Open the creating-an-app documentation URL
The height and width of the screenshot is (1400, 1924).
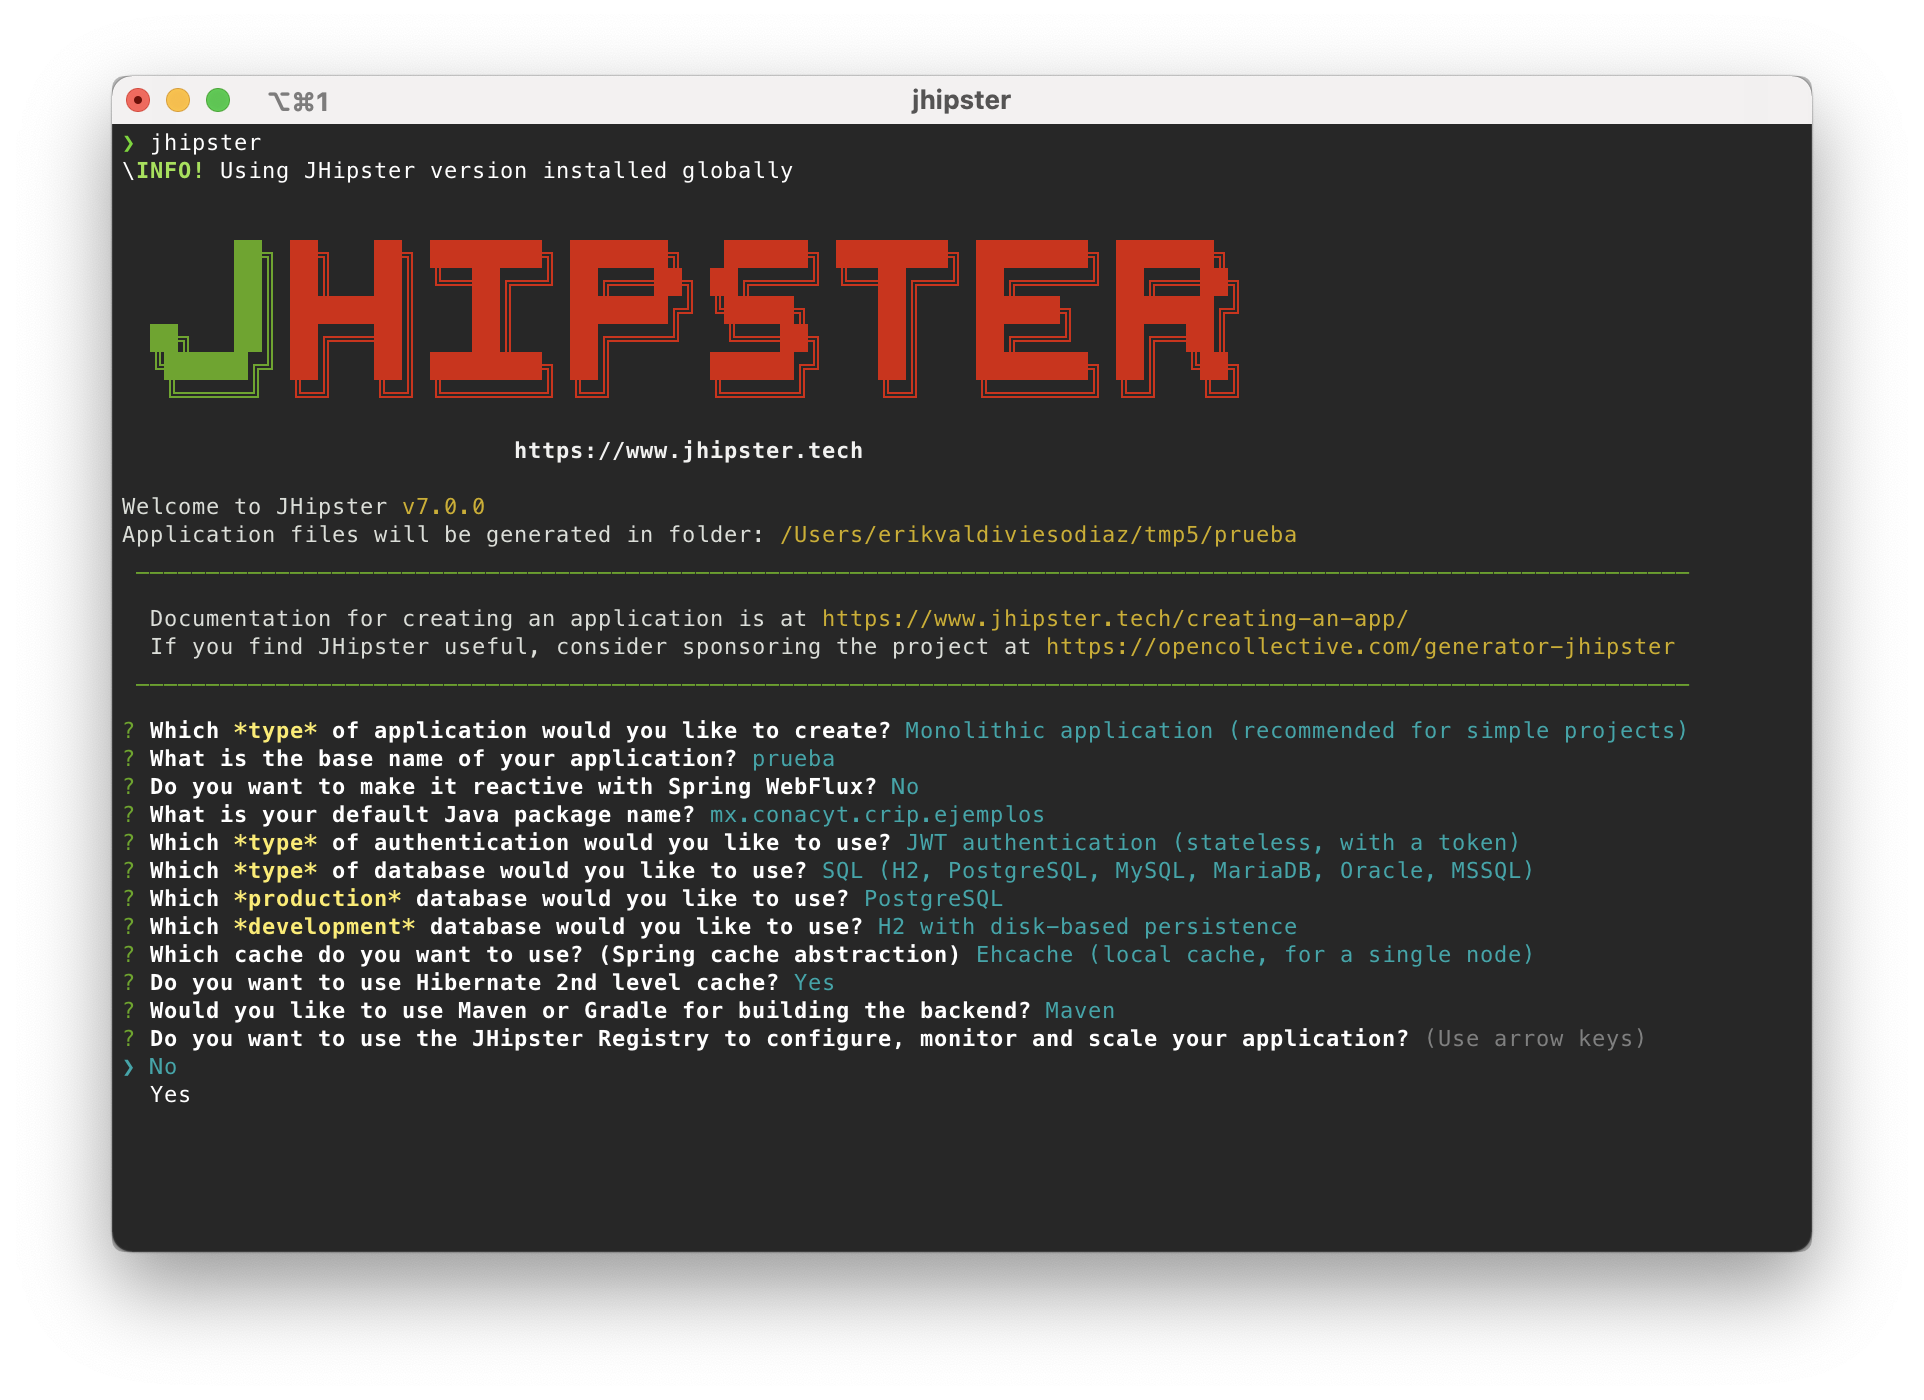coord(1115,619)
